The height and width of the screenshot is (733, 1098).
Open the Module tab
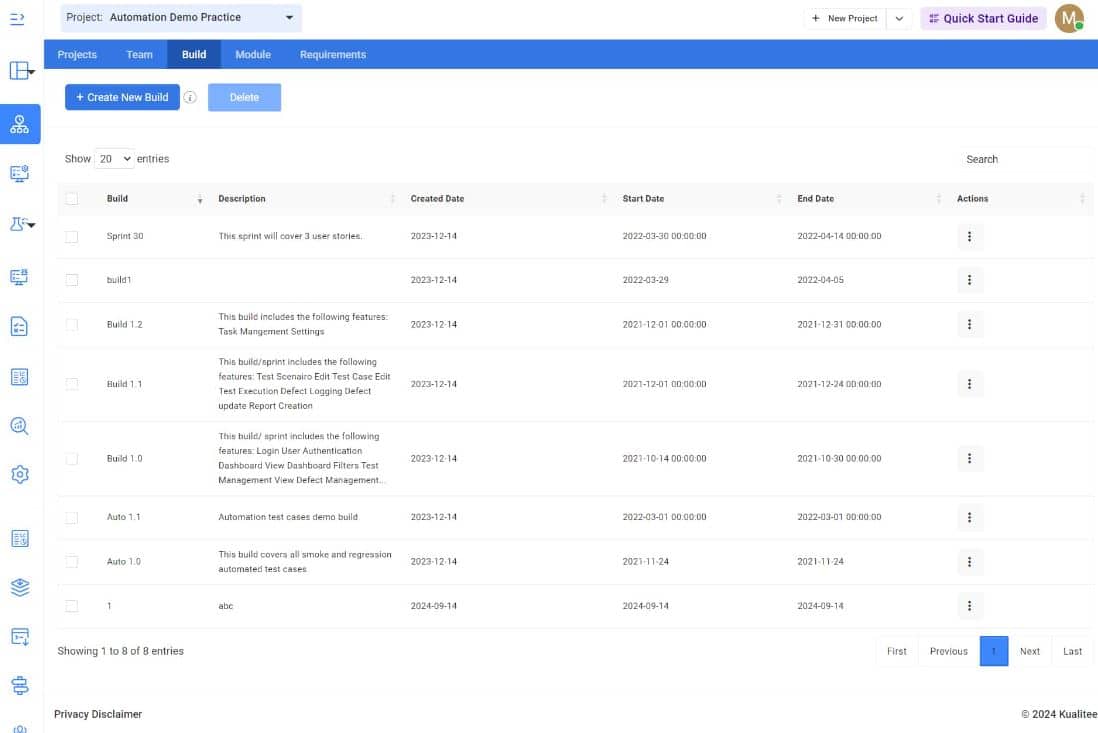tap(253, 55)
